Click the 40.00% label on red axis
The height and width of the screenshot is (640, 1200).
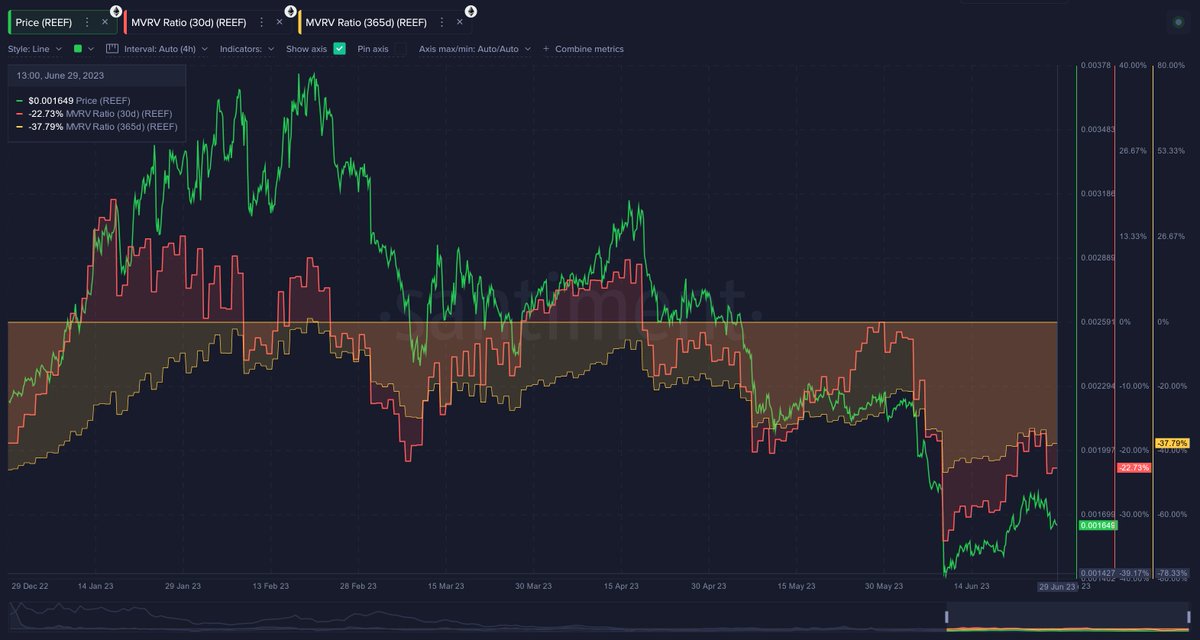coord(1133,65)
